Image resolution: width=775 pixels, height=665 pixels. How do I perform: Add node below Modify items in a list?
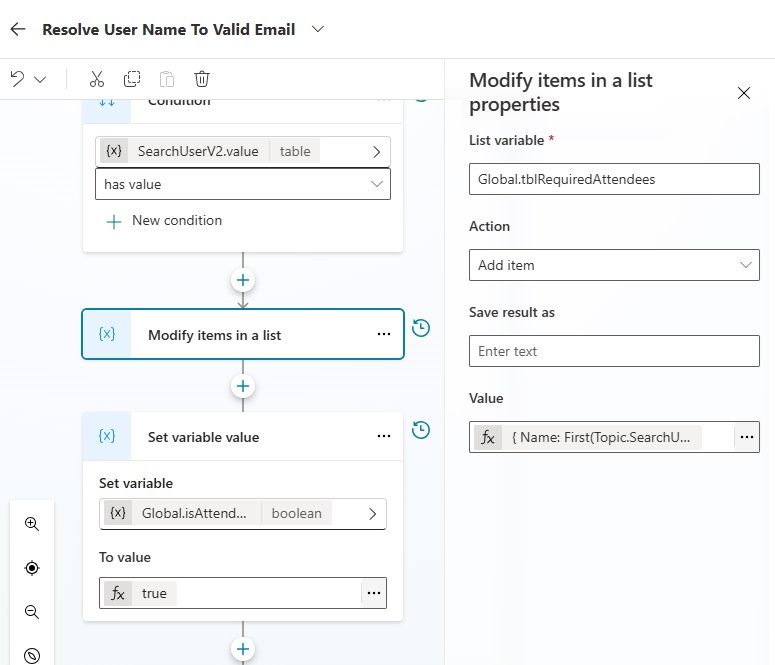pyautogui.click(x=243, y=386)
